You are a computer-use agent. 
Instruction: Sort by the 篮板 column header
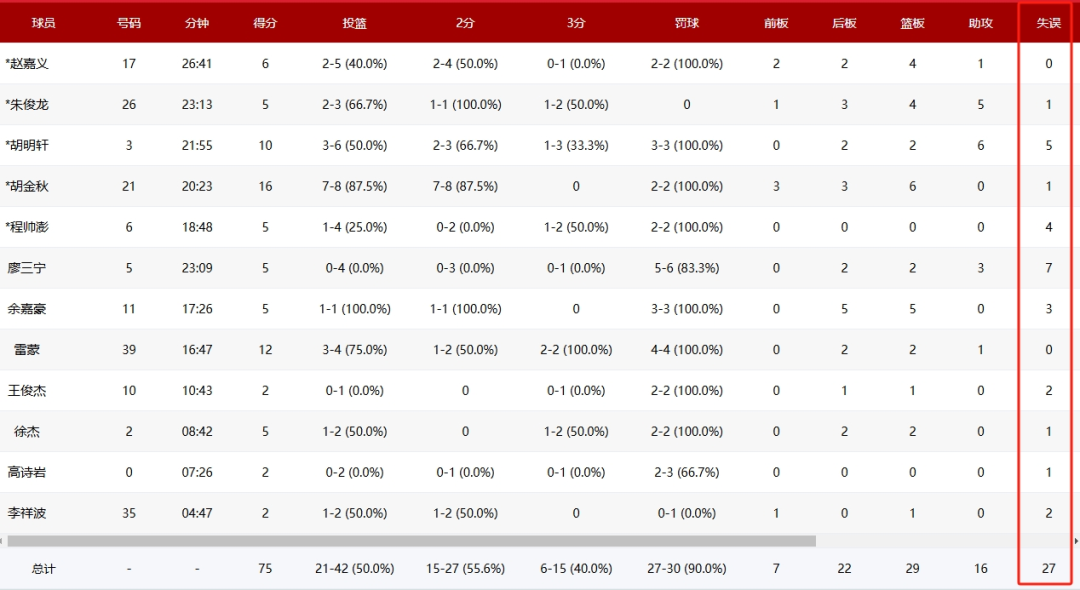[x=912, y=23]
